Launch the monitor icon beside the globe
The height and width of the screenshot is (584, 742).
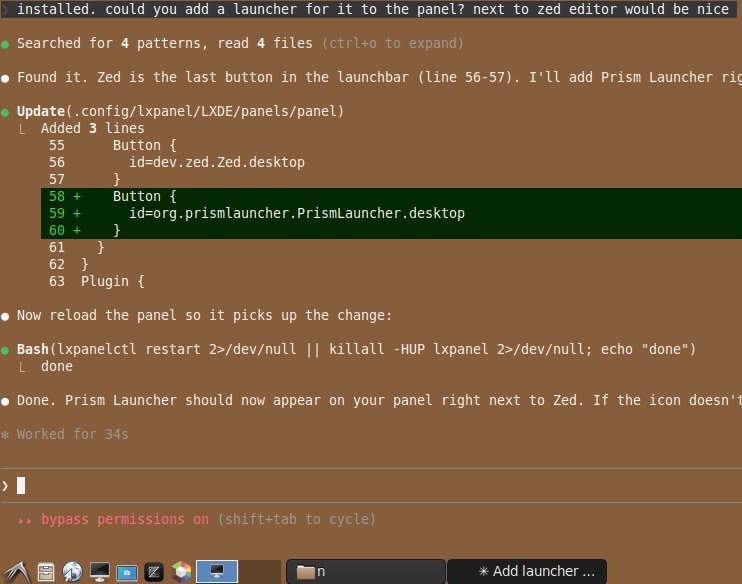pyautogui.click(x=100, y=572)
